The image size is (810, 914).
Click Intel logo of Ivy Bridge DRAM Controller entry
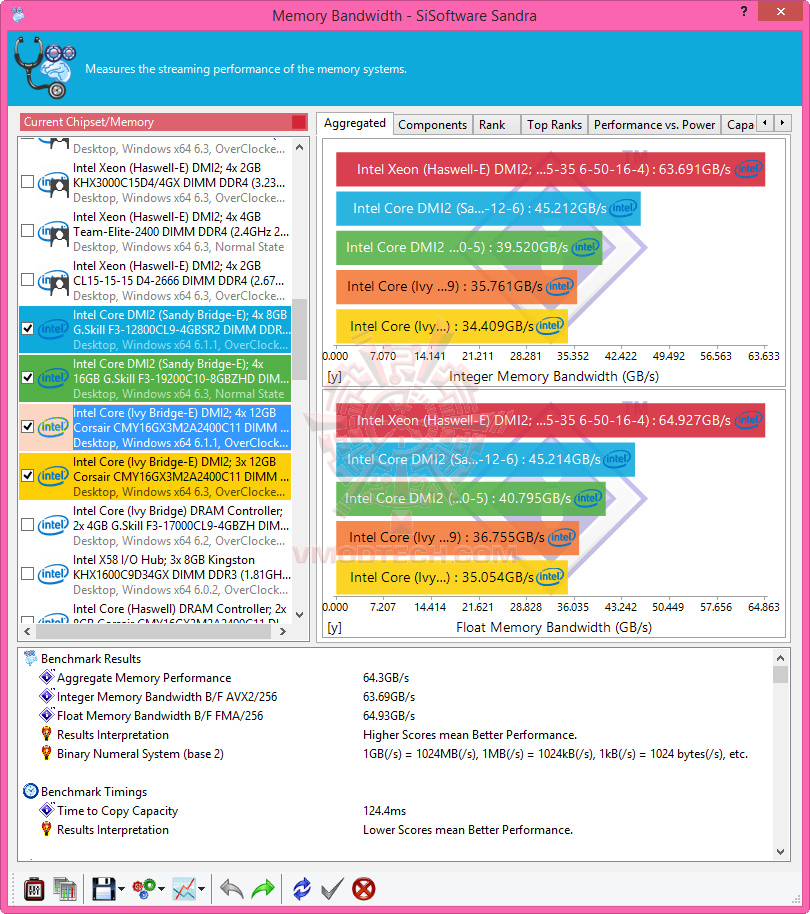click(x=53, y=525)
